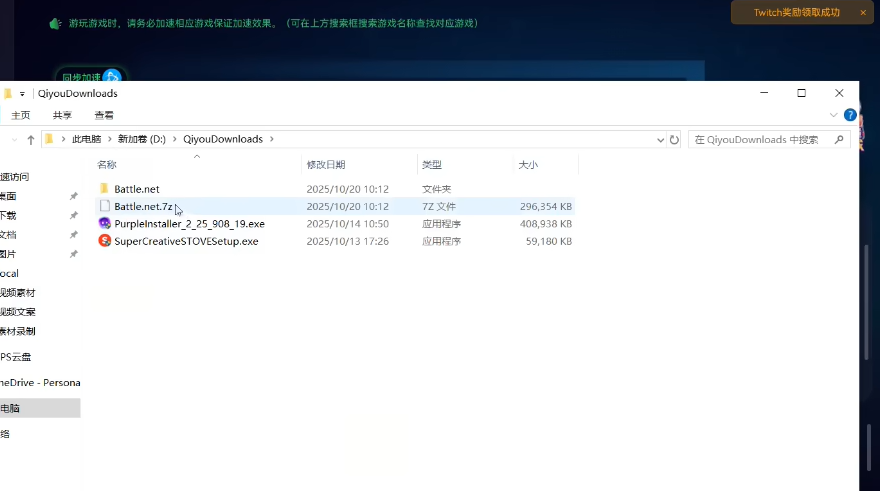Refresh the QiyouDownloads folder view
880x491 pixels.
tap(674, 140)
